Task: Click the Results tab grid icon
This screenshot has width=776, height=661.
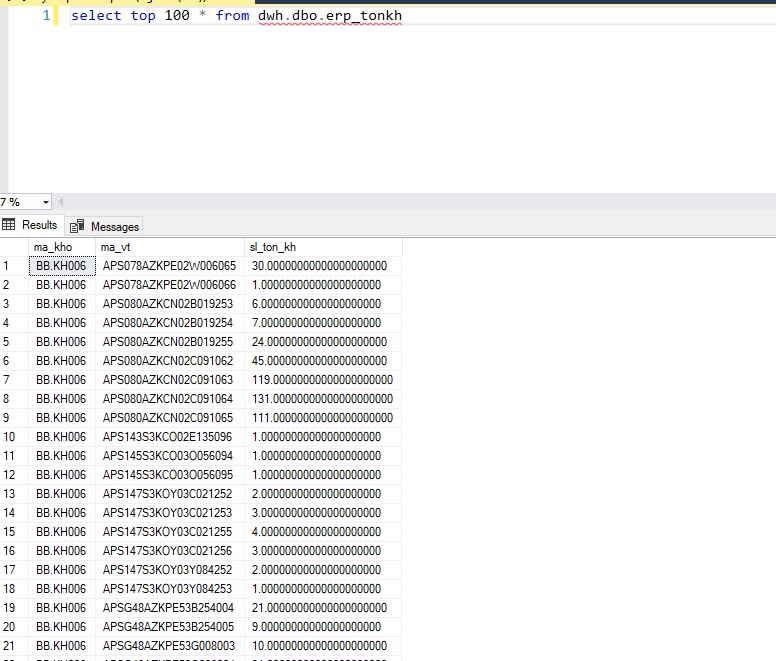Action: point(10,225)
